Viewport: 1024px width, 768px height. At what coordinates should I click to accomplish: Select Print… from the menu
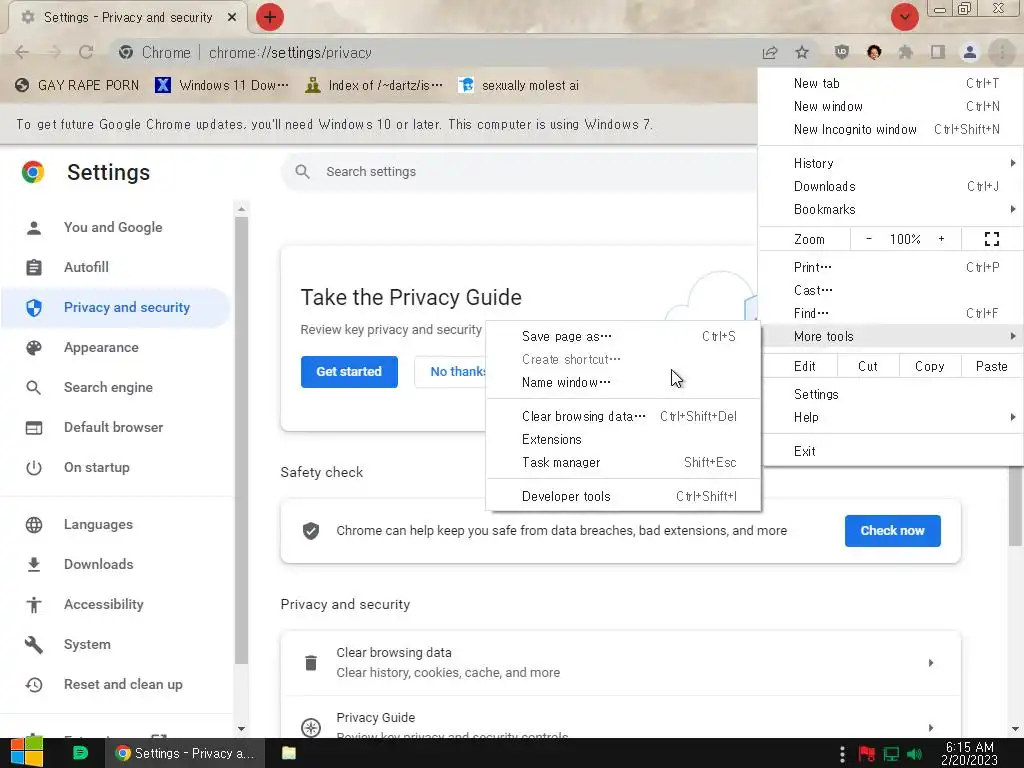[892, 267]
